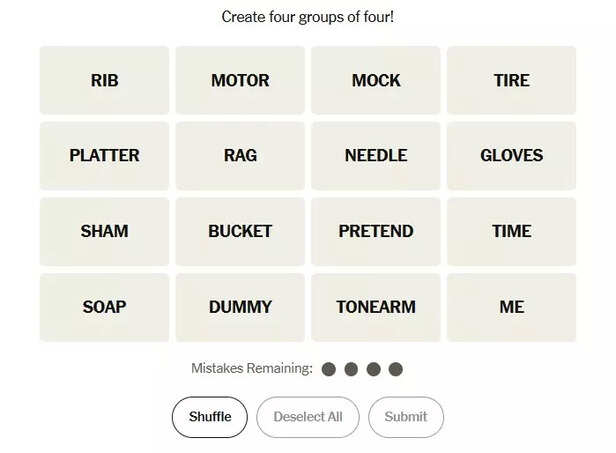
Task: Choose the PLATTER word tile
Action: tap(104, 155)
